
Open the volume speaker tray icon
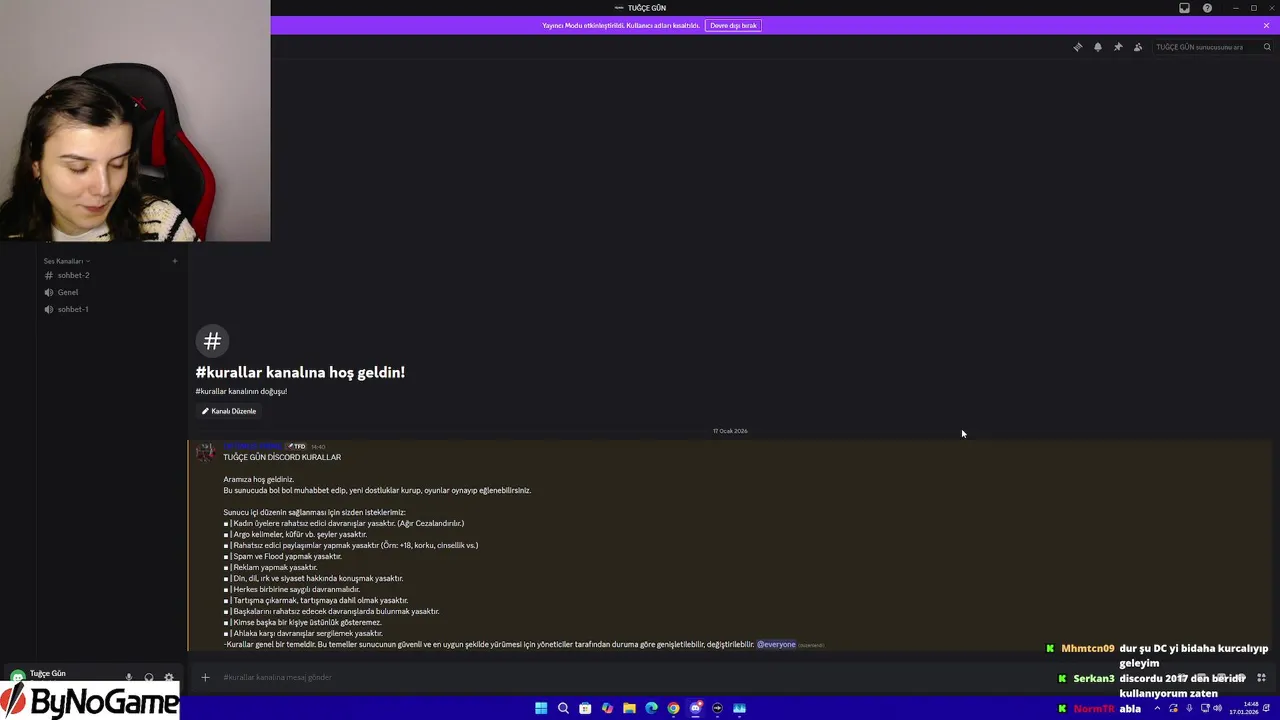(x=1217, y=708)
